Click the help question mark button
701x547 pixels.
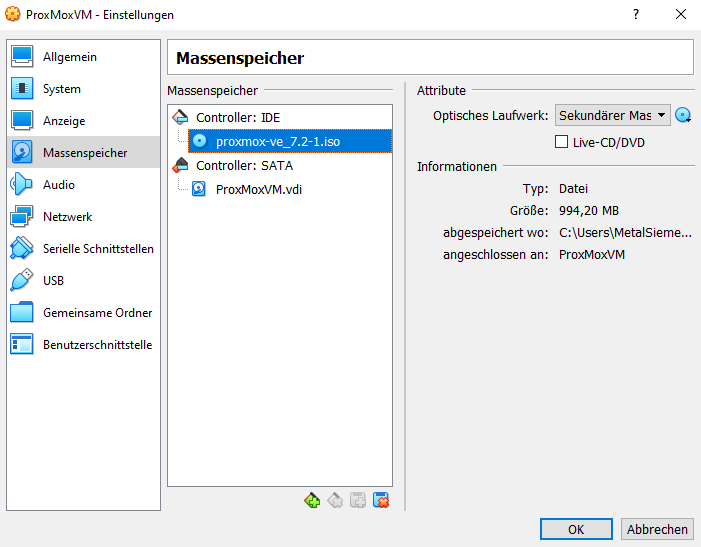pos(636,14)
